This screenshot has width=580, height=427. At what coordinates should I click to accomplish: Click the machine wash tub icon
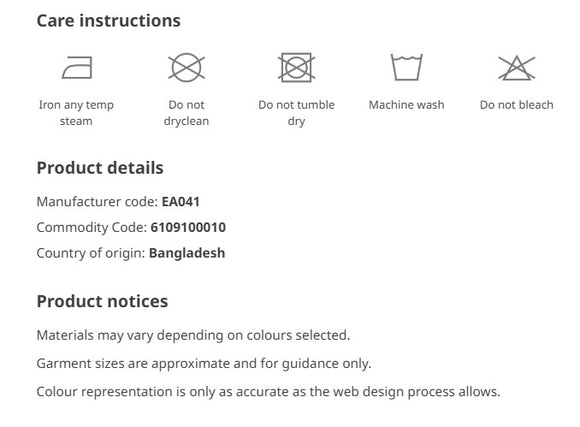tap(407, 67)
